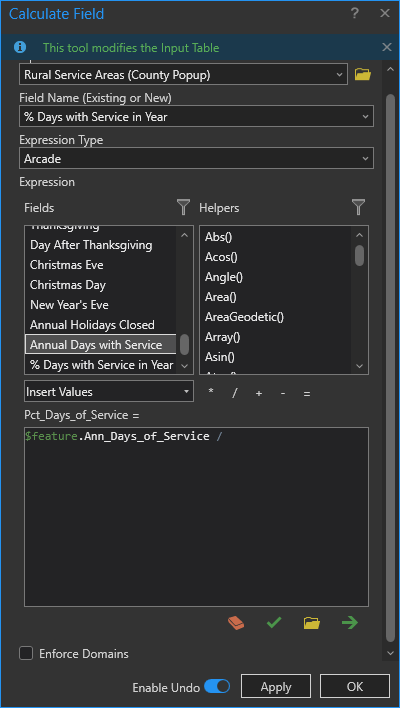Open the Helpers filter funnel icon
The height and width of the screenshot is (708, 400).
point(358,207)
